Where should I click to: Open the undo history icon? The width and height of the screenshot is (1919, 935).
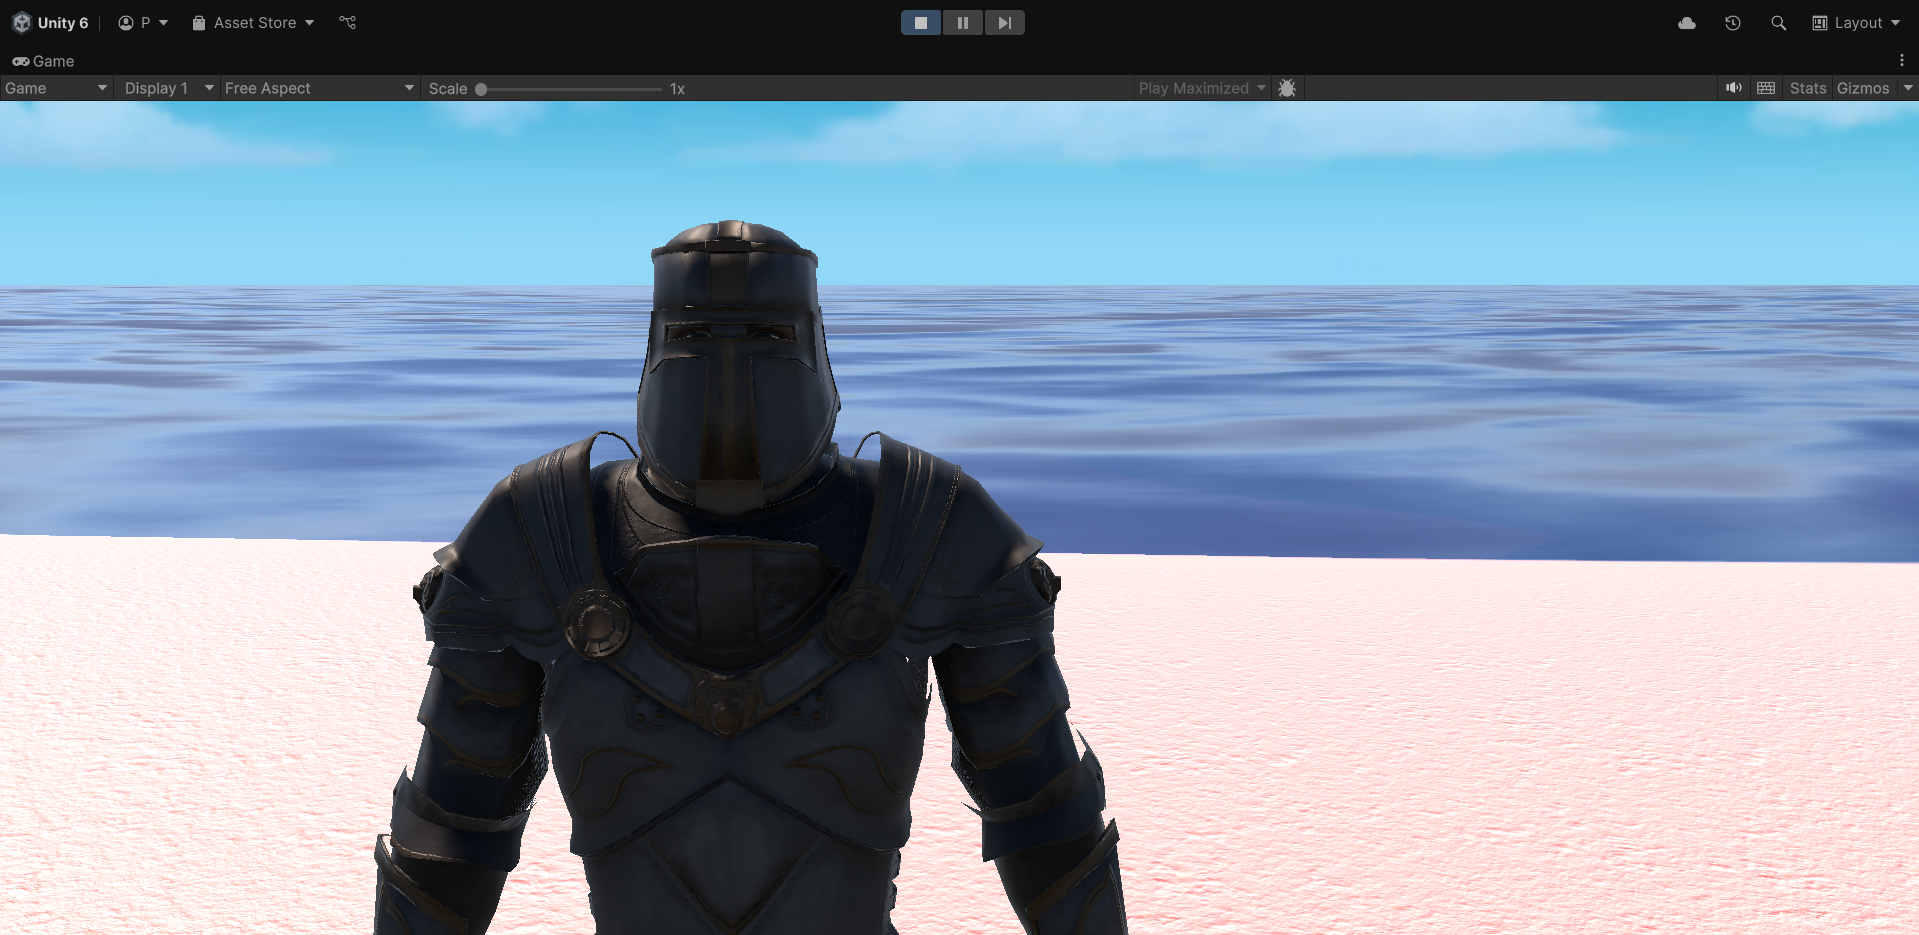pyautogui.click(x=1733, y=23)
